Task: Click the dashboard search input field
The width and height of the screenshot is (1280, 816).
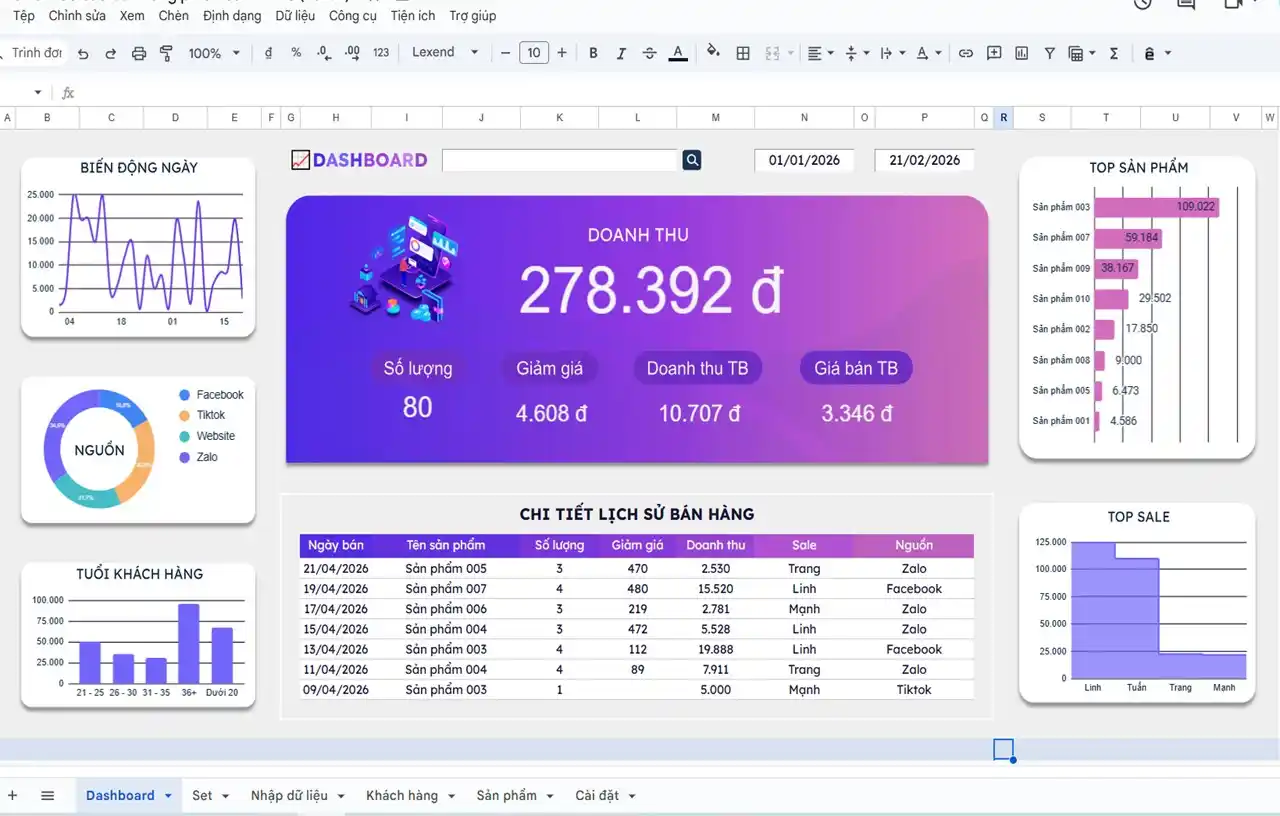Action: click(560, 160)
